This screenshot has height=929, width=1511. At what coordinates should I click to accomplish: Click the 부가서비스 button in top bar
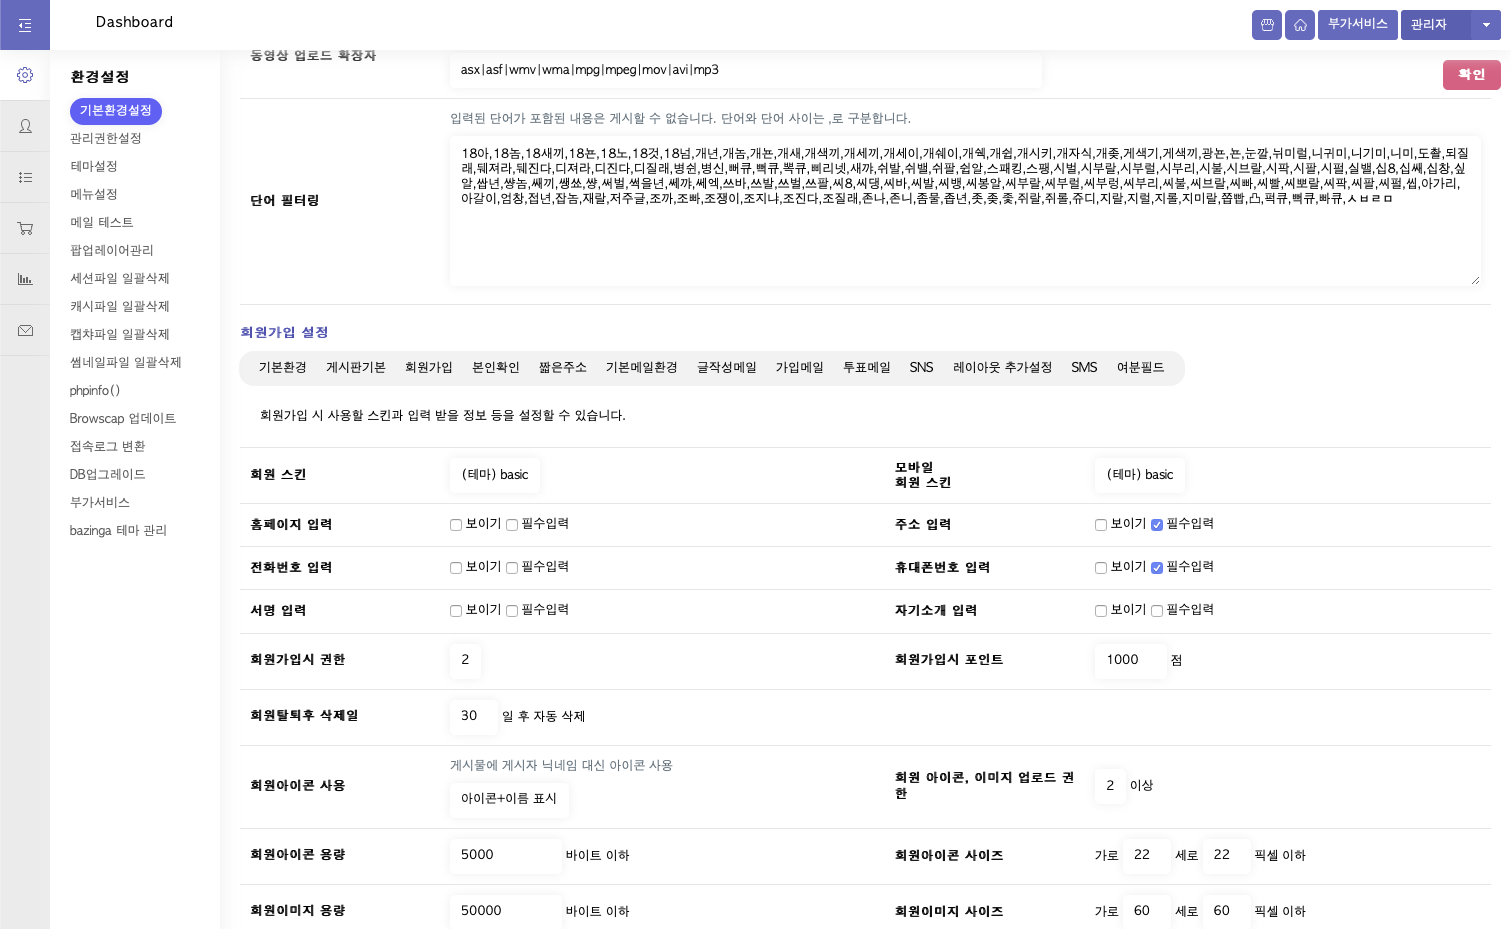coord(1357,24)
